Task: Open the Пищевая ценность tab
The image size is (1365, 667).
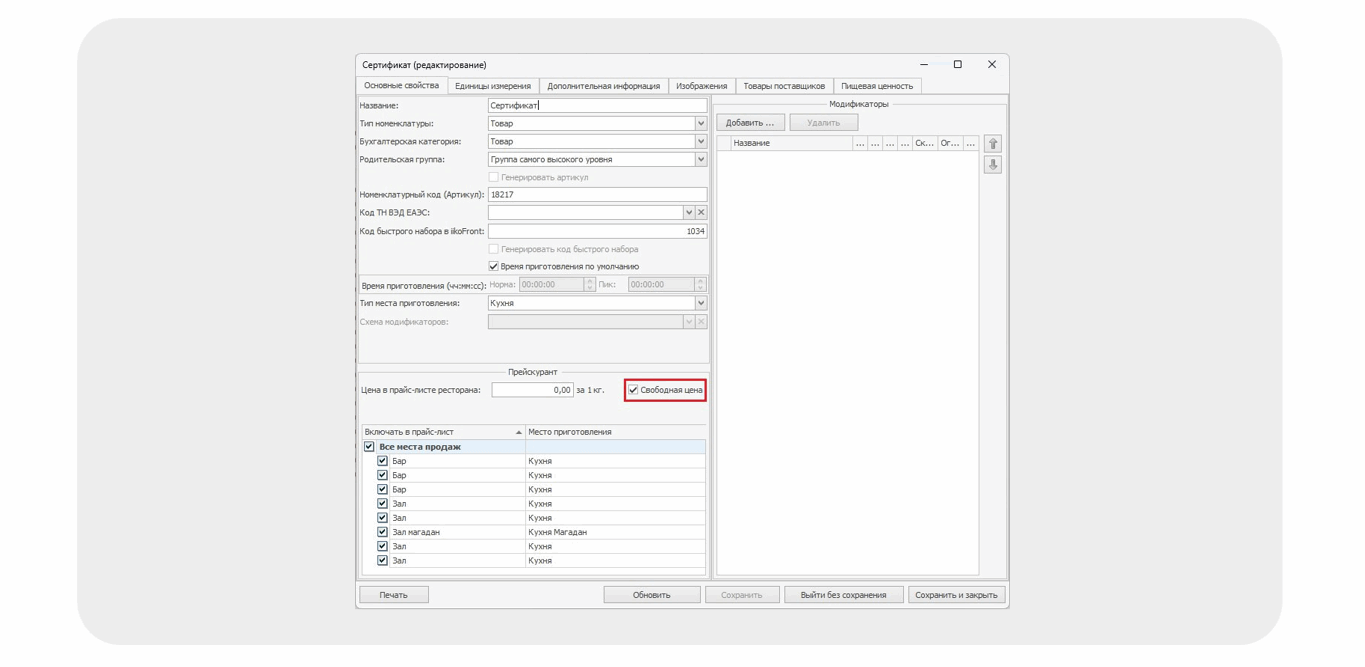Action: [876, 86]
